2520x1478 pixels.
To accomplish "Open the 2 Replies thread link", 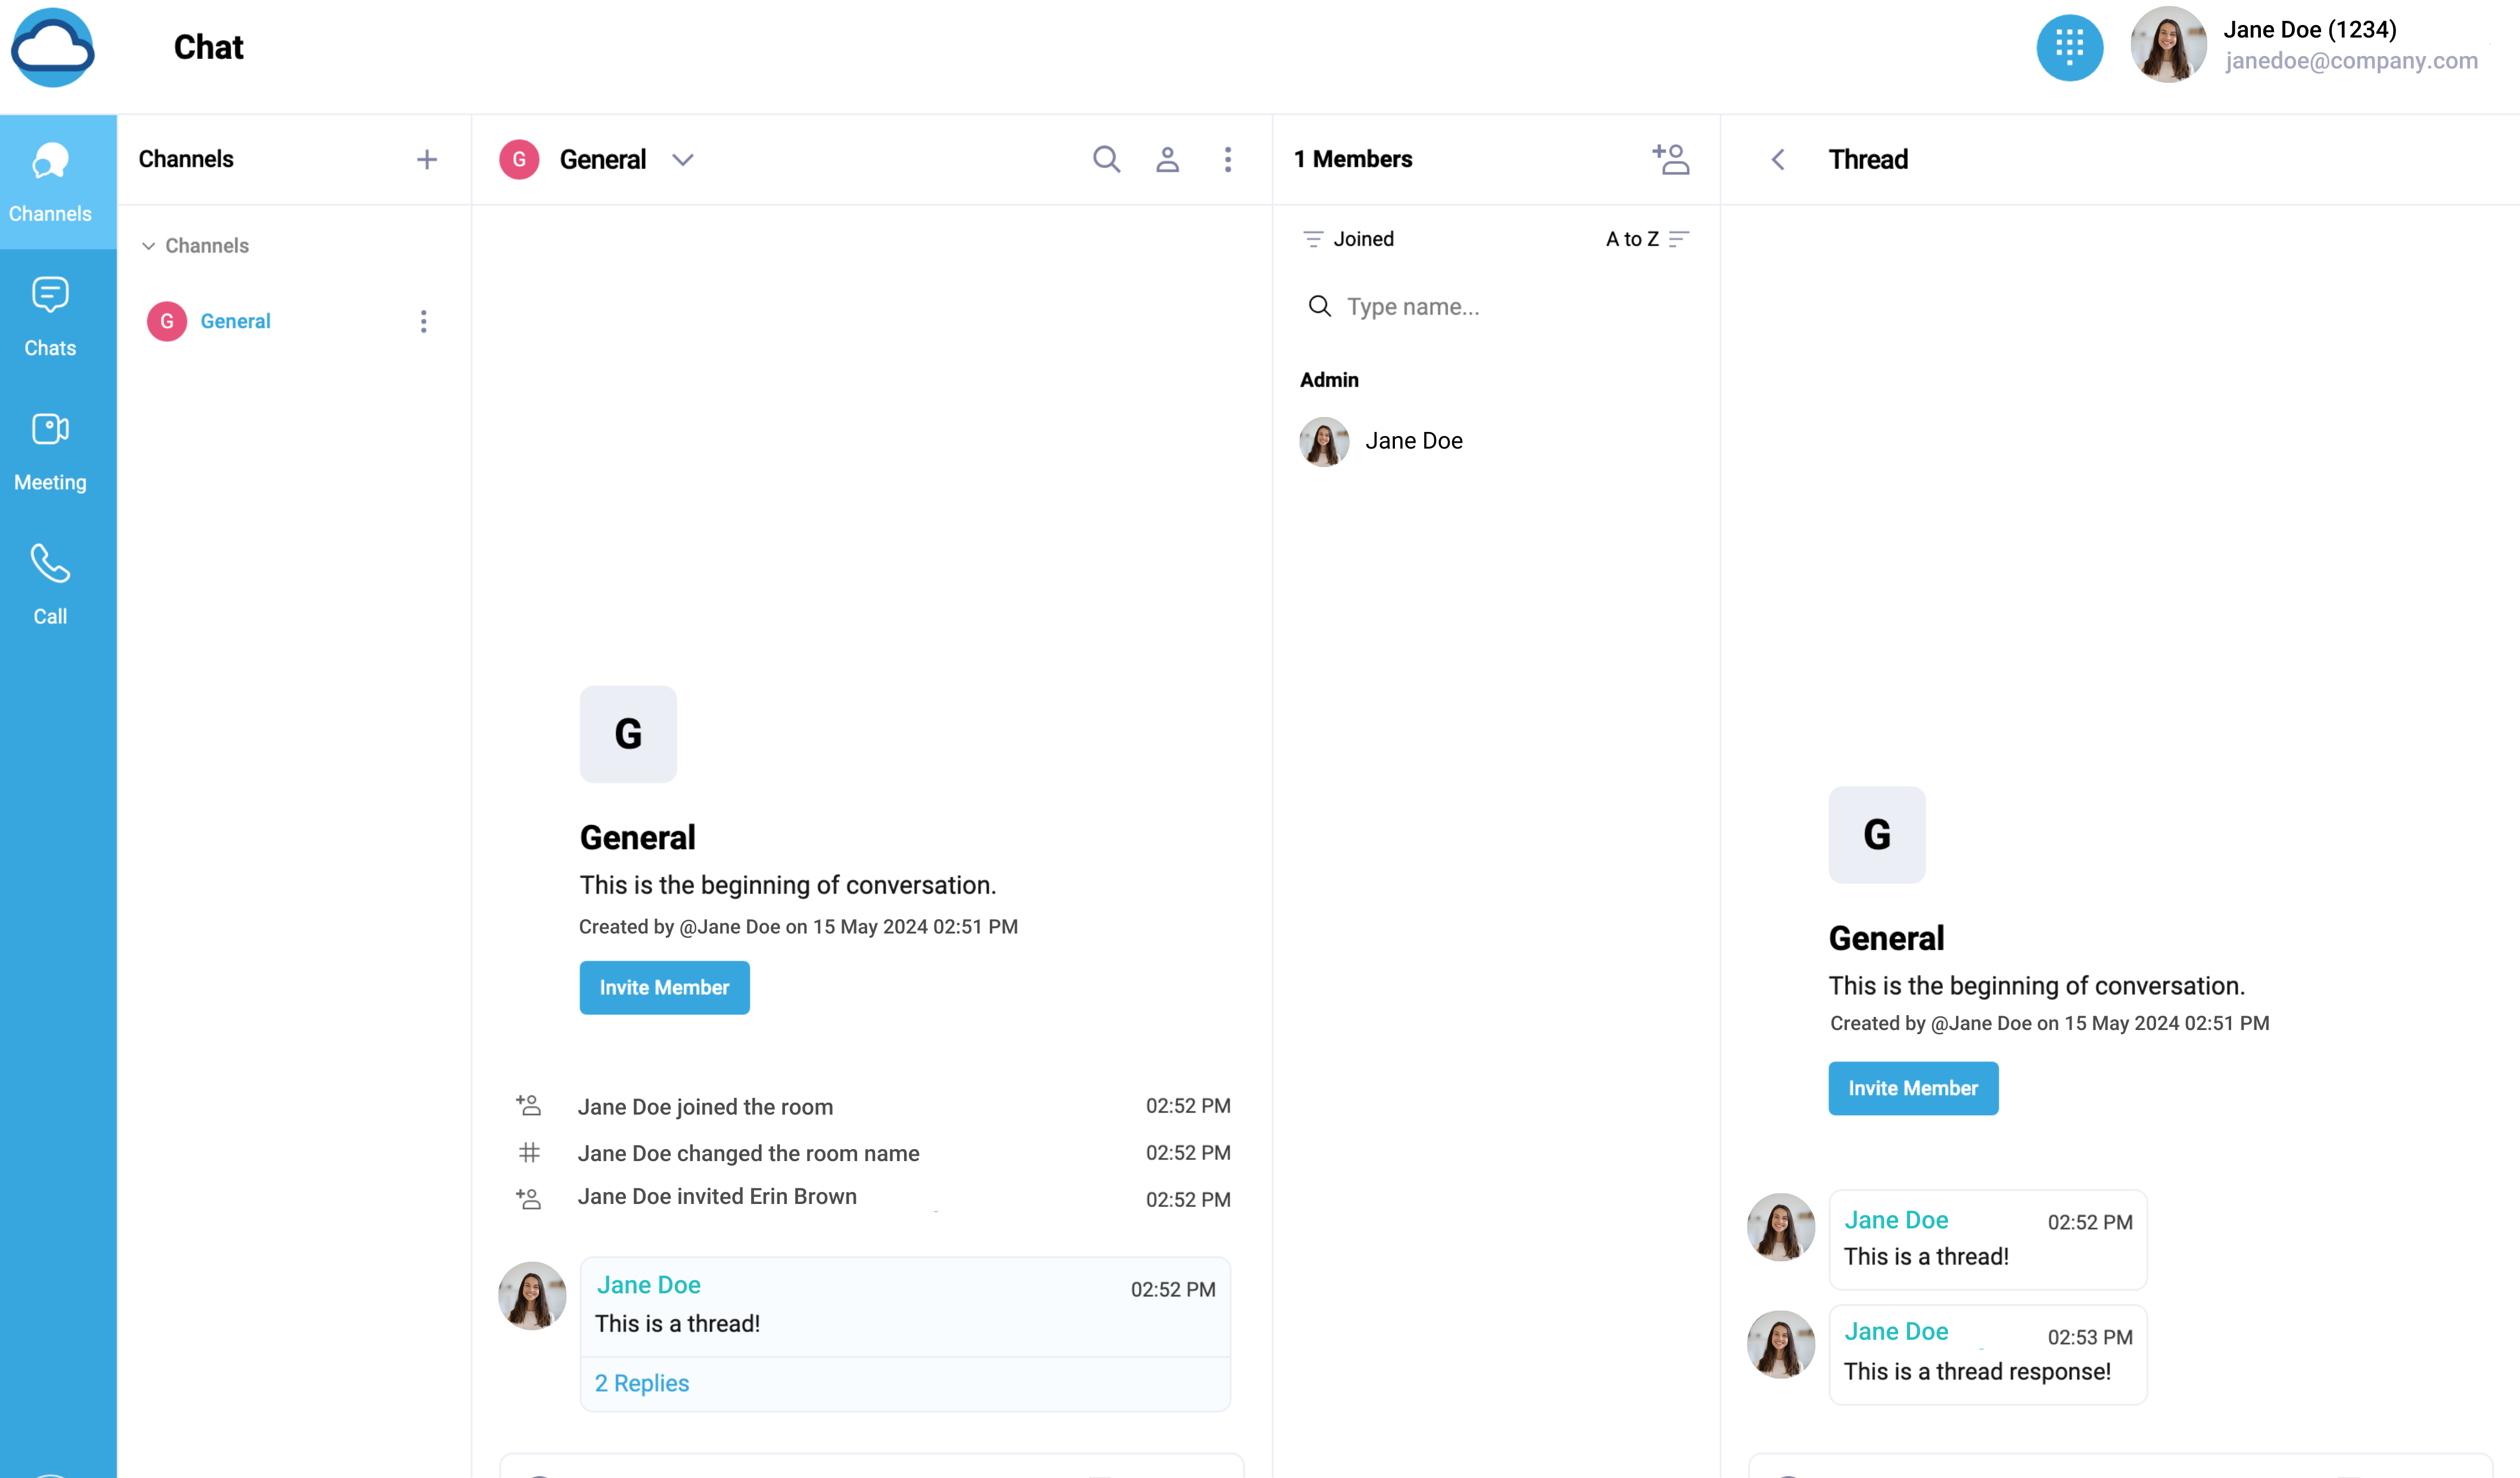I will (642, 1383).
